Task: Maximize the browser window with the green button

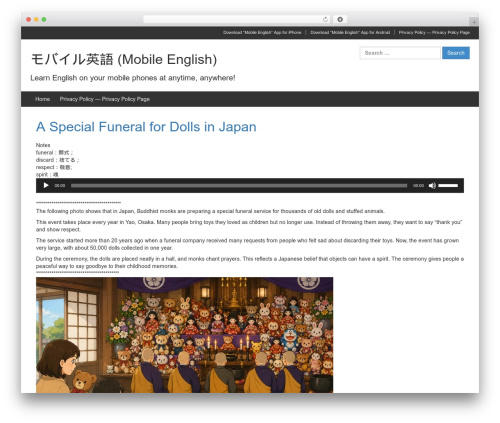Action: coord(44,19)
